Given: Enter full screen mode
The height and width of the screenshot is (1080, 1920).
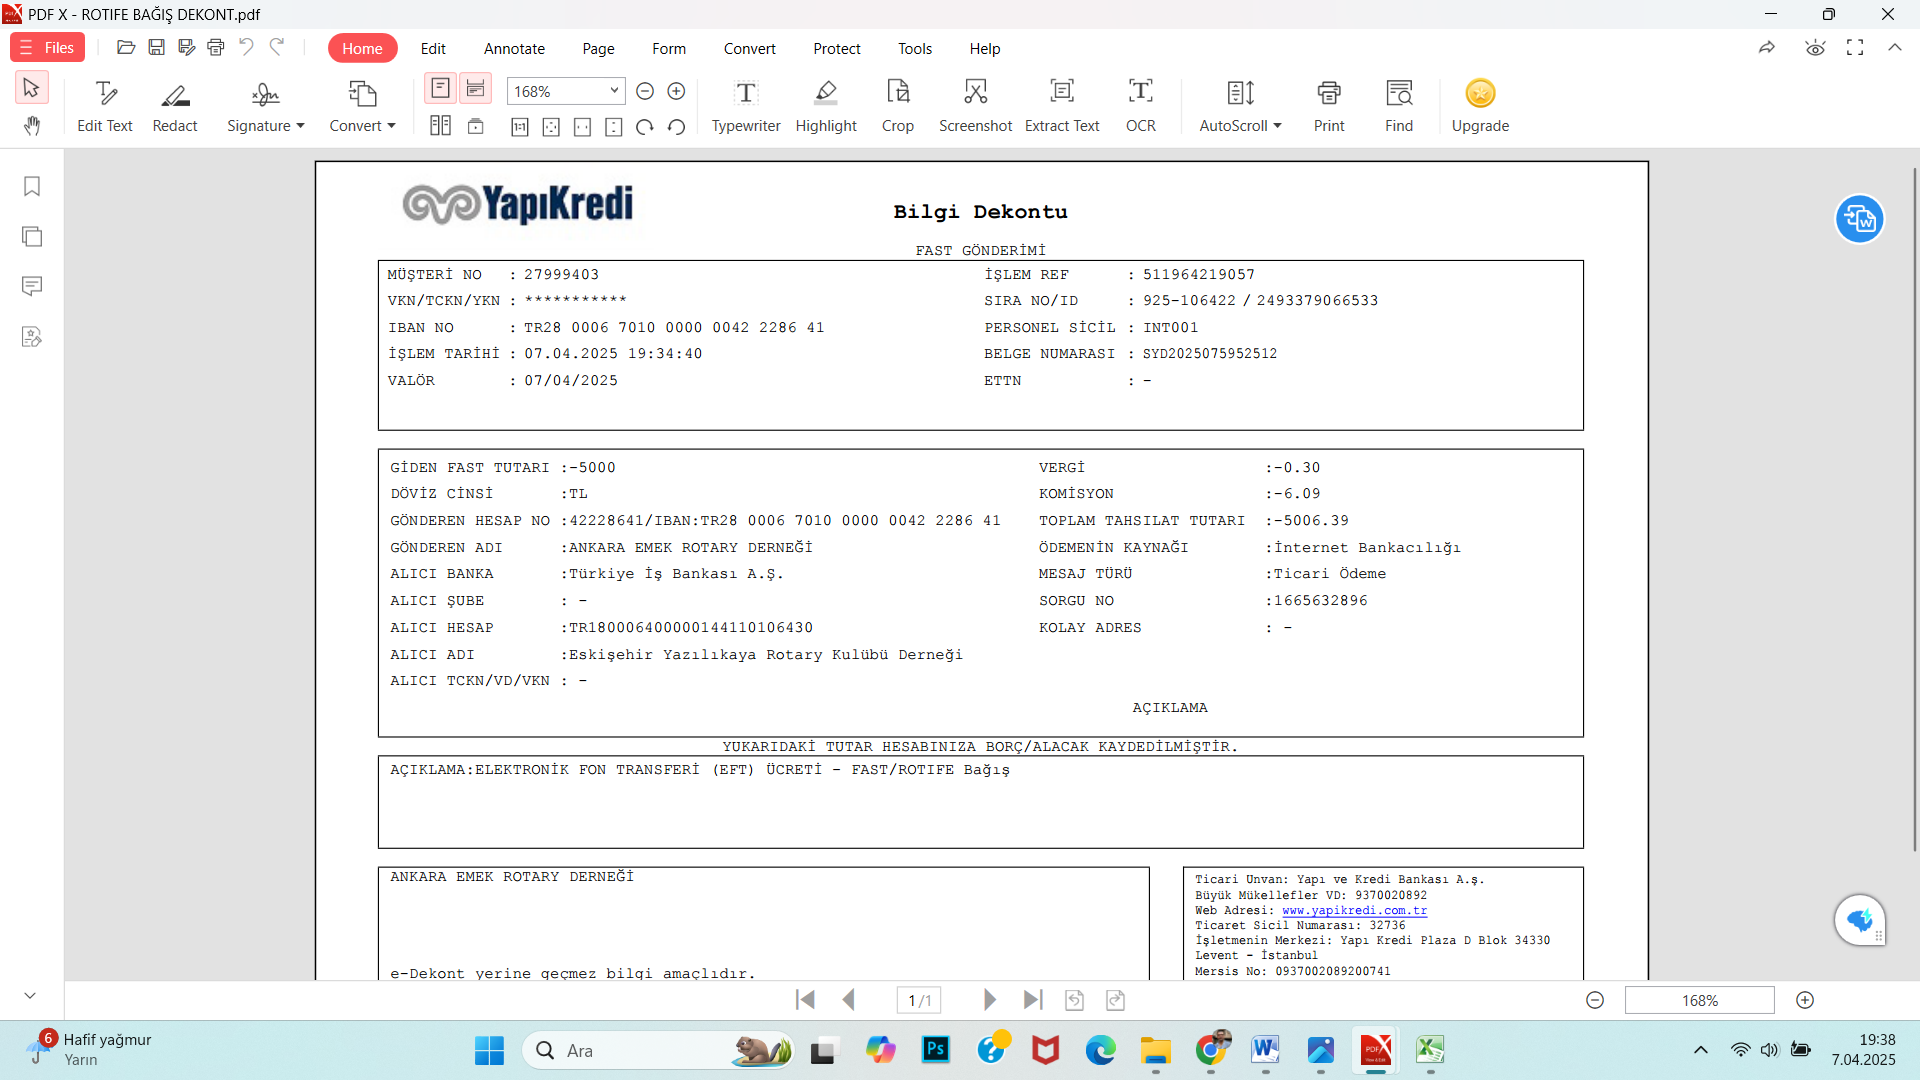Looking at the screenshot, I should coord(1855,48).
